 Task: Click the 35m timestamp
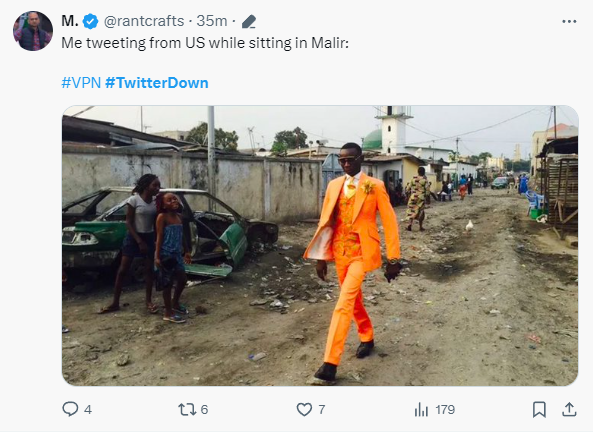(212, 21)
